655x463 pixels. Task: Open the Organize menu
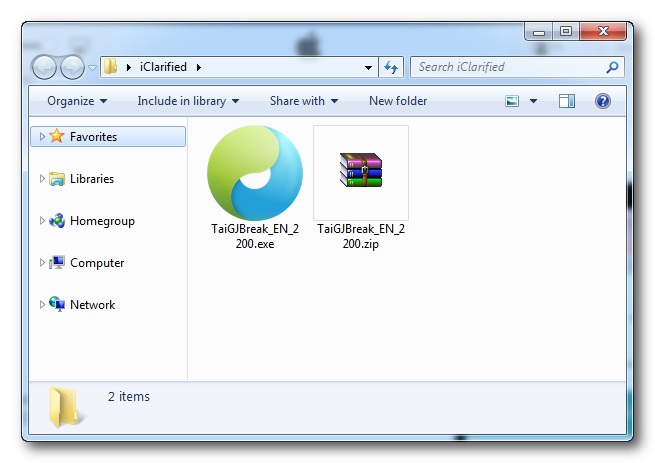(77, 101)
